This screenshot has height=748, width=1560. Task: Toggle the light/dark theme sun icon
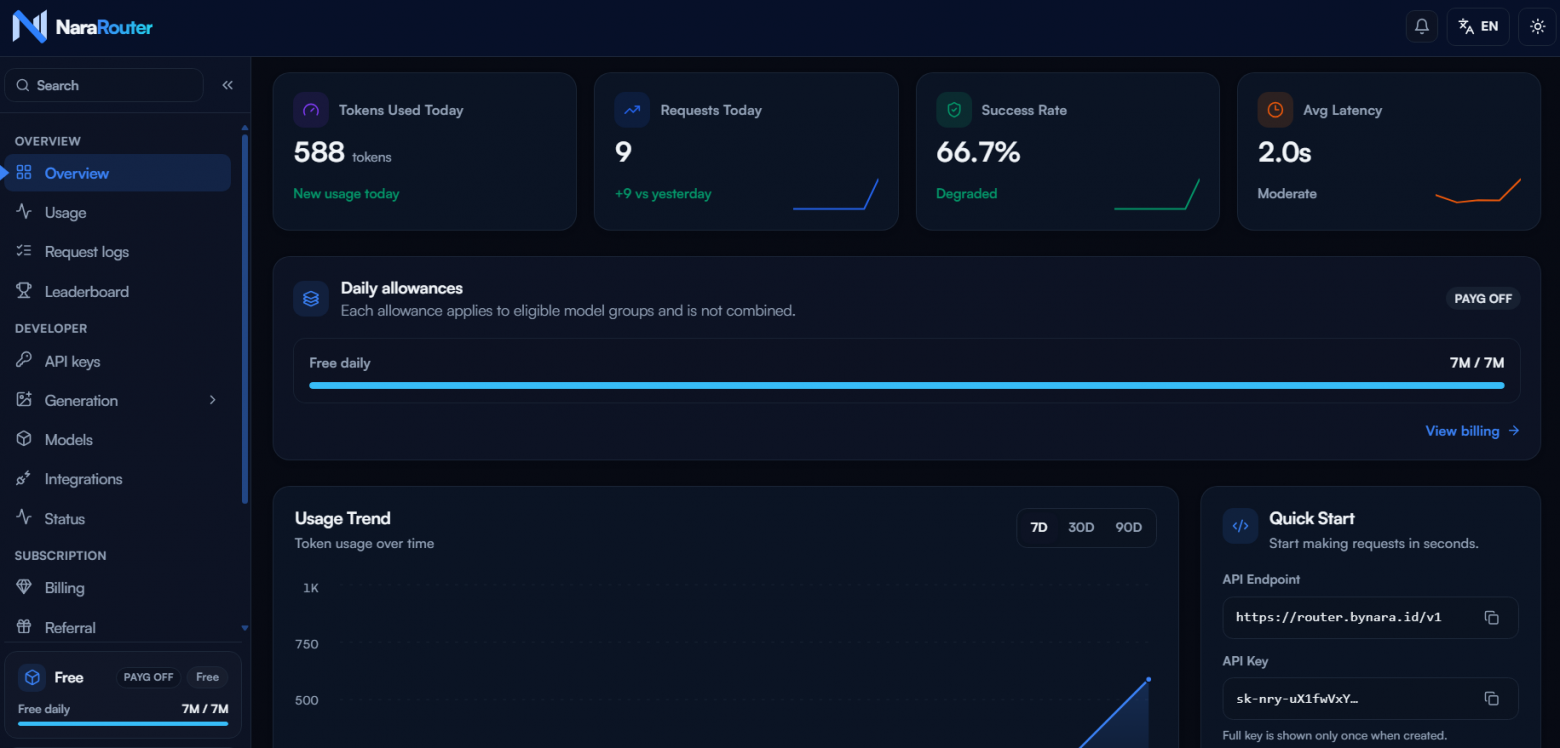(1537, 27)
